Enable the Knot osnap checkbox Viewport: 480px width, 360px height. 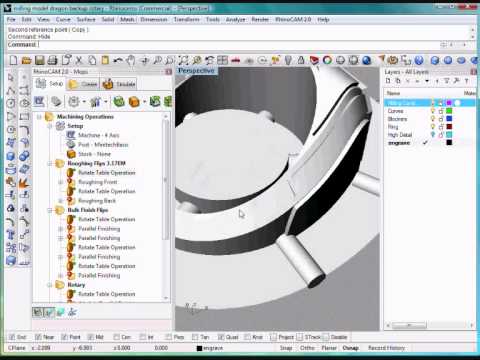247,337
